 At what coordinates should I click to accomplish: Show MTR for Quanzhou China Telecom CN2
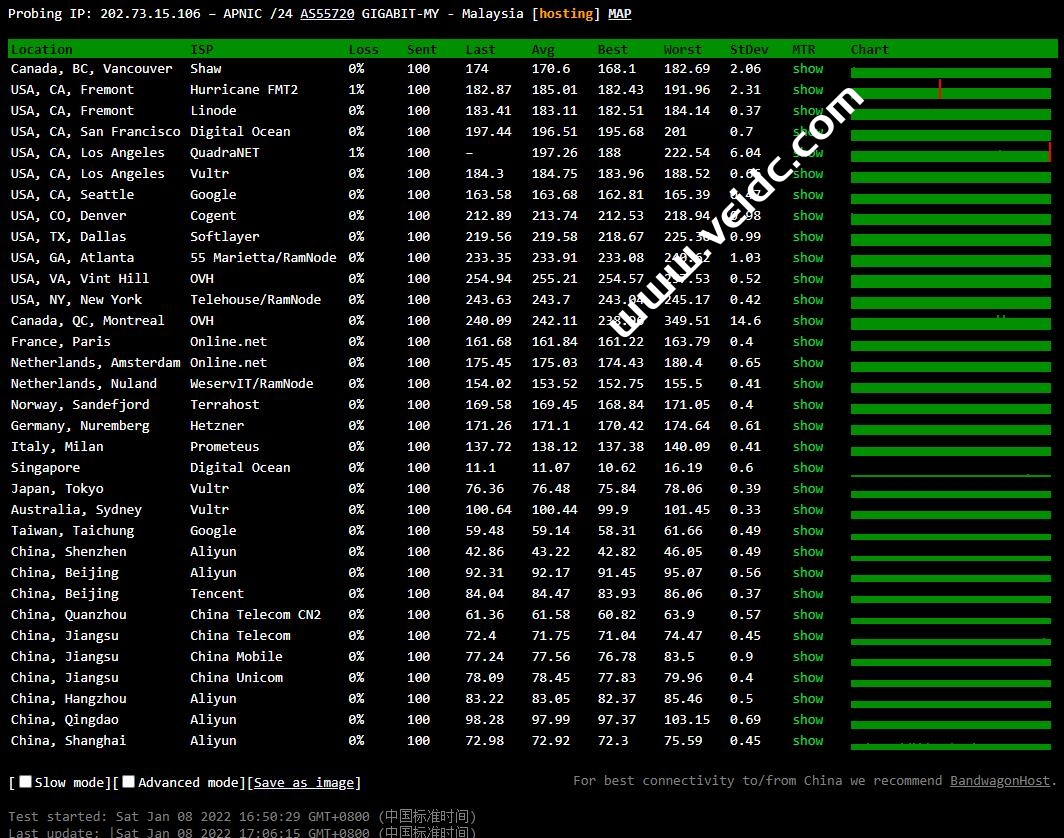click(x=808, y=615)
